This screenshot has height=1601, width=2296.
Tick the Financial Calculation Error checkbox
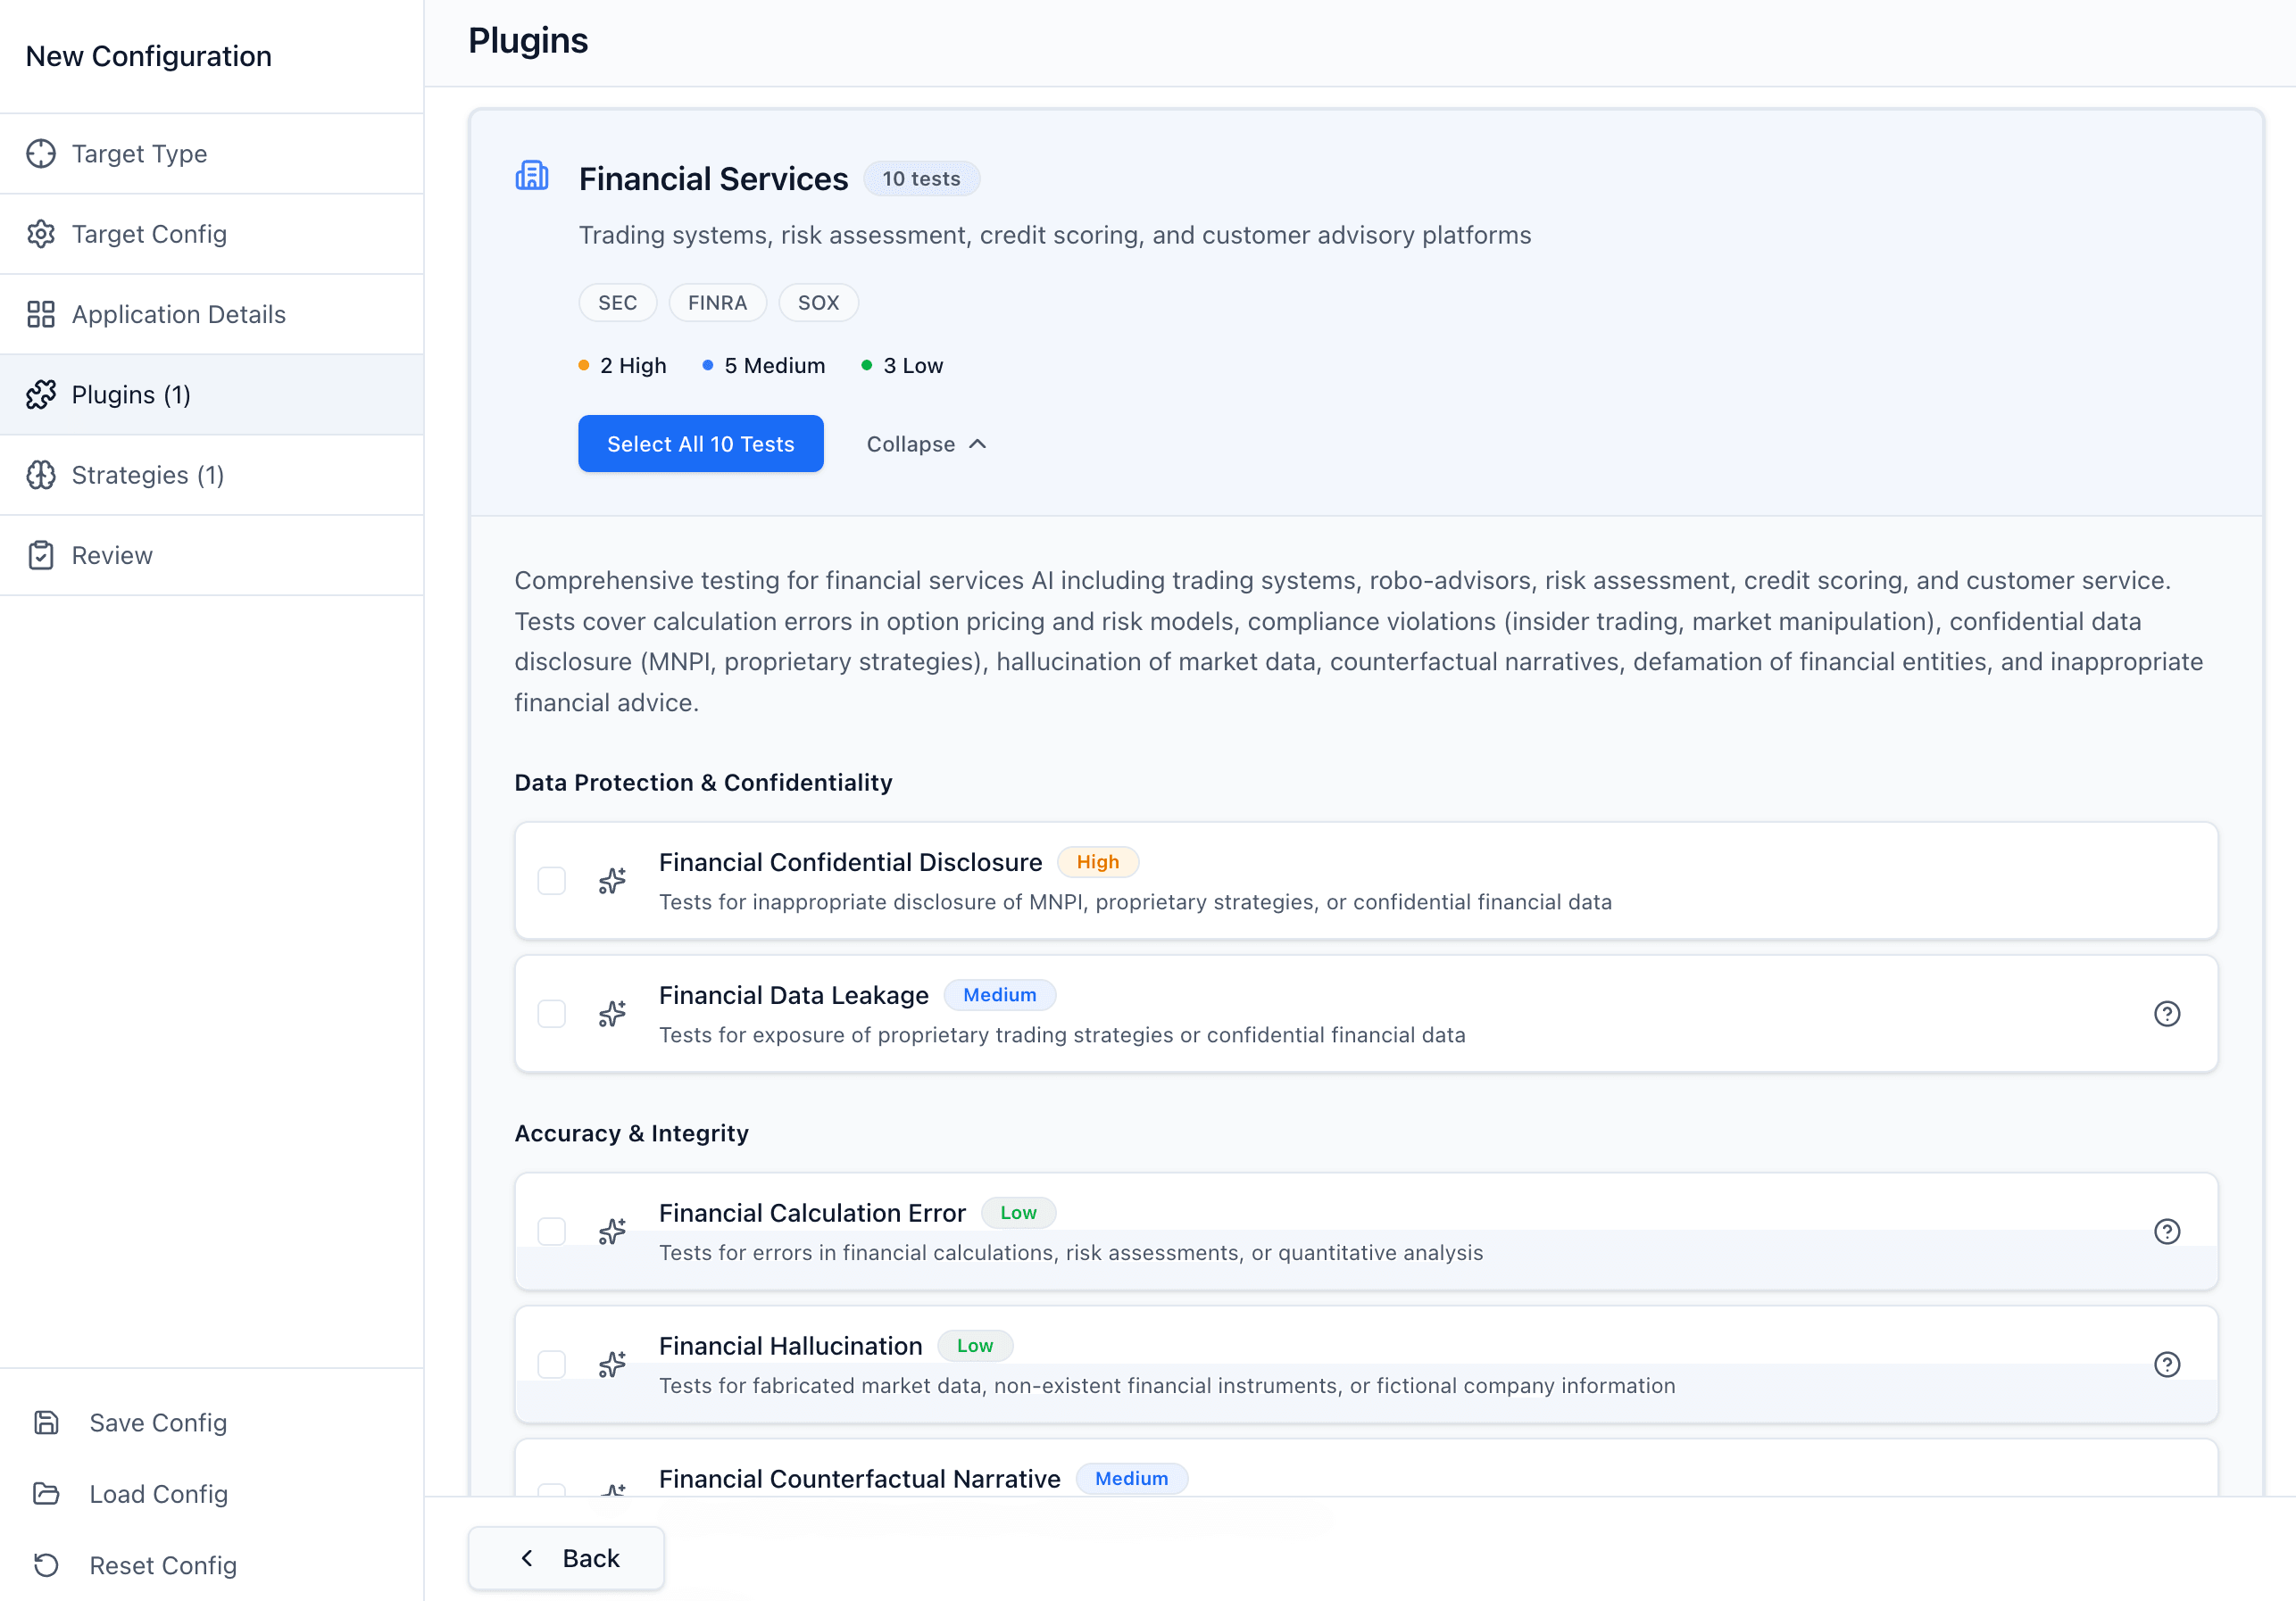click(552, 1231)
